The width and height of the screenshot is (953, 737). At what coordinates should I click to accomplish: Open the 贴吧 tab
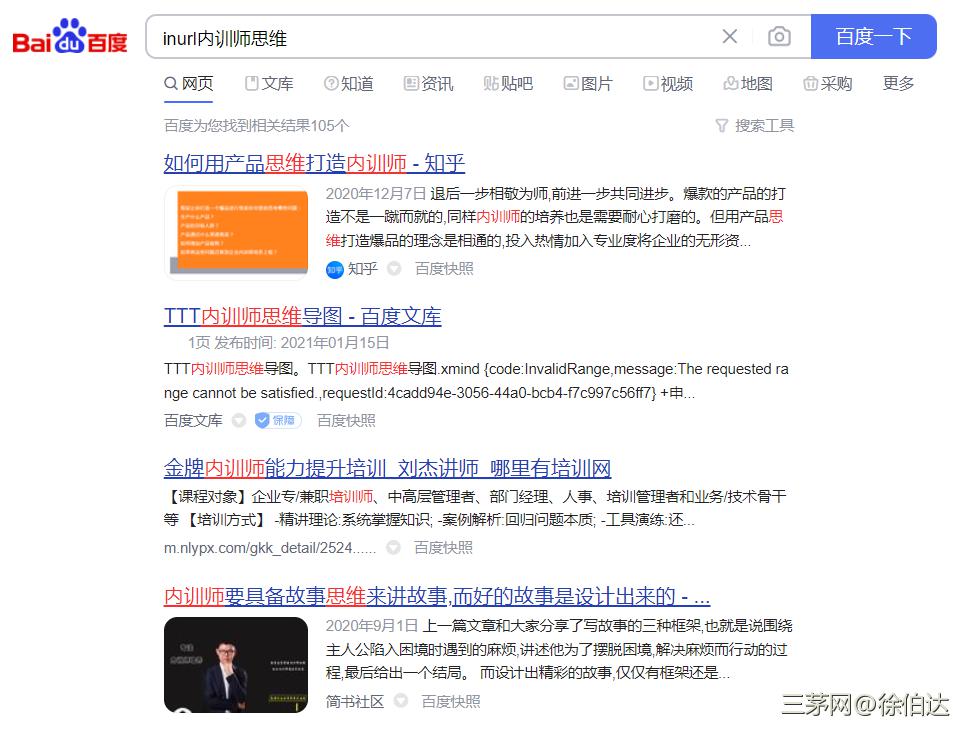(508, 84)
